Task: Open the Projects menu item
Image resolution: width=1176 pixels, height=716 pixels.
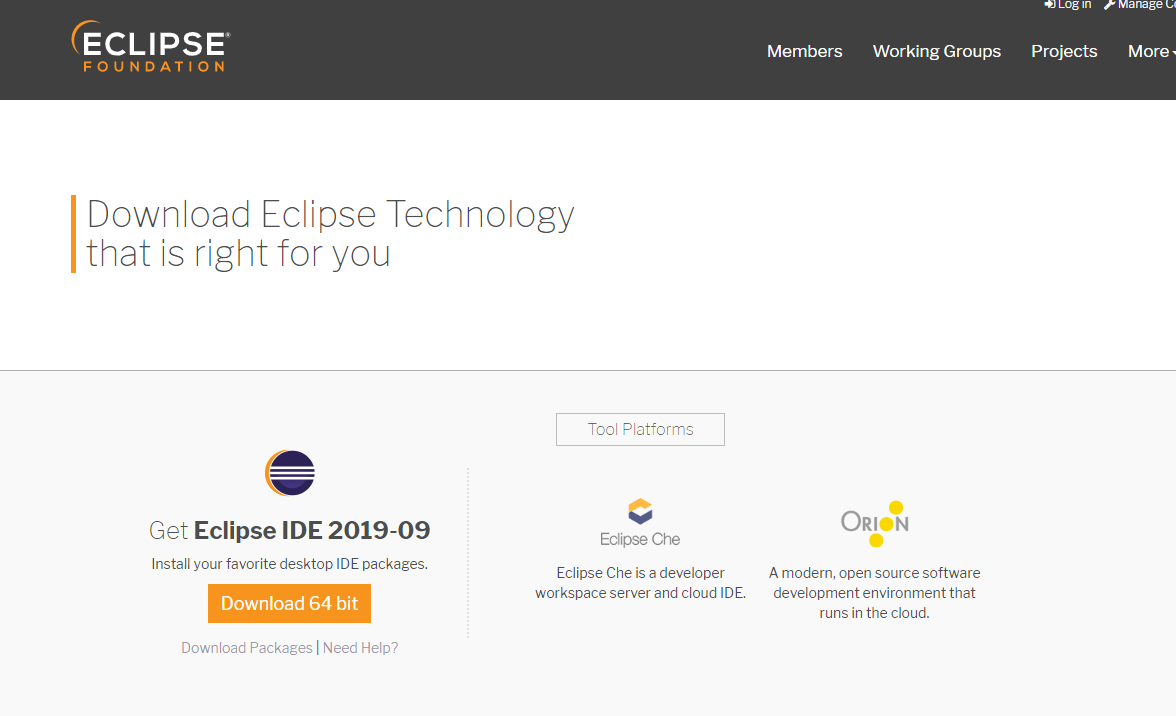Action: [1064, 51]
